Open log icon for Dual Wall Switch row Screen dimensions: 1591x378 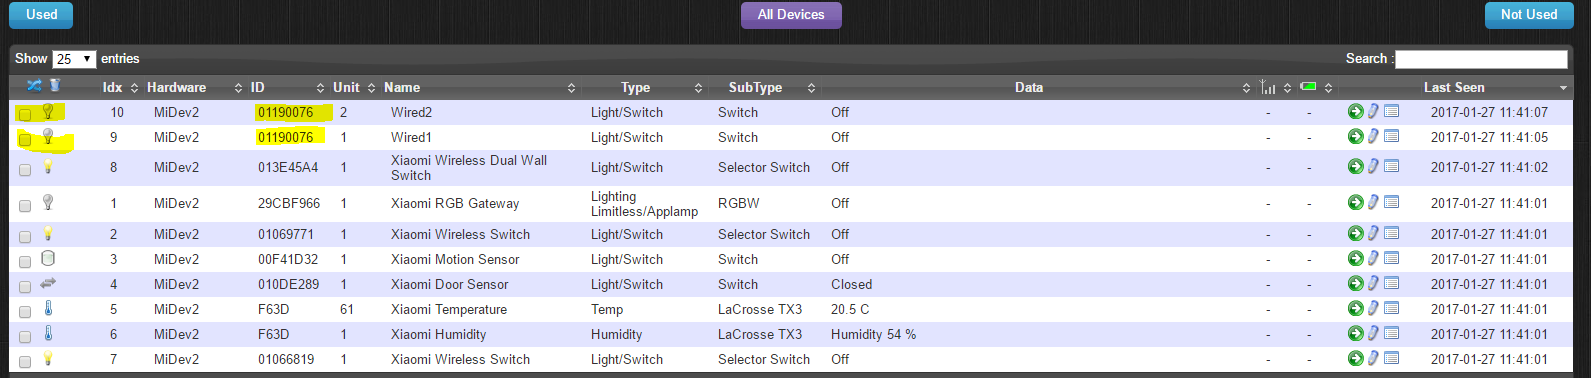(1391, 166)
